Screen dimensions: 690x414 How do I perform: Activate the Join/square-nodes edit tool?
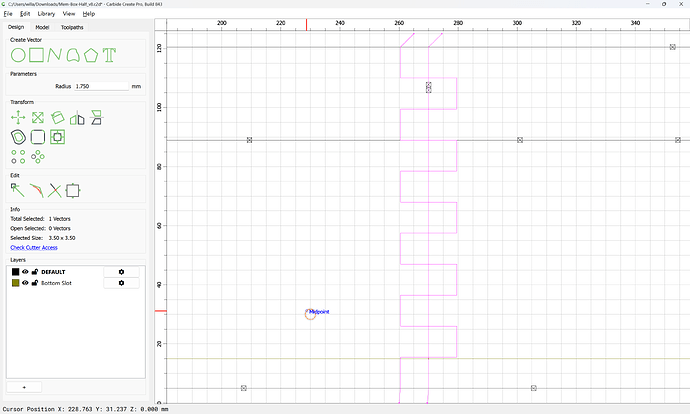tap(73, 191)
